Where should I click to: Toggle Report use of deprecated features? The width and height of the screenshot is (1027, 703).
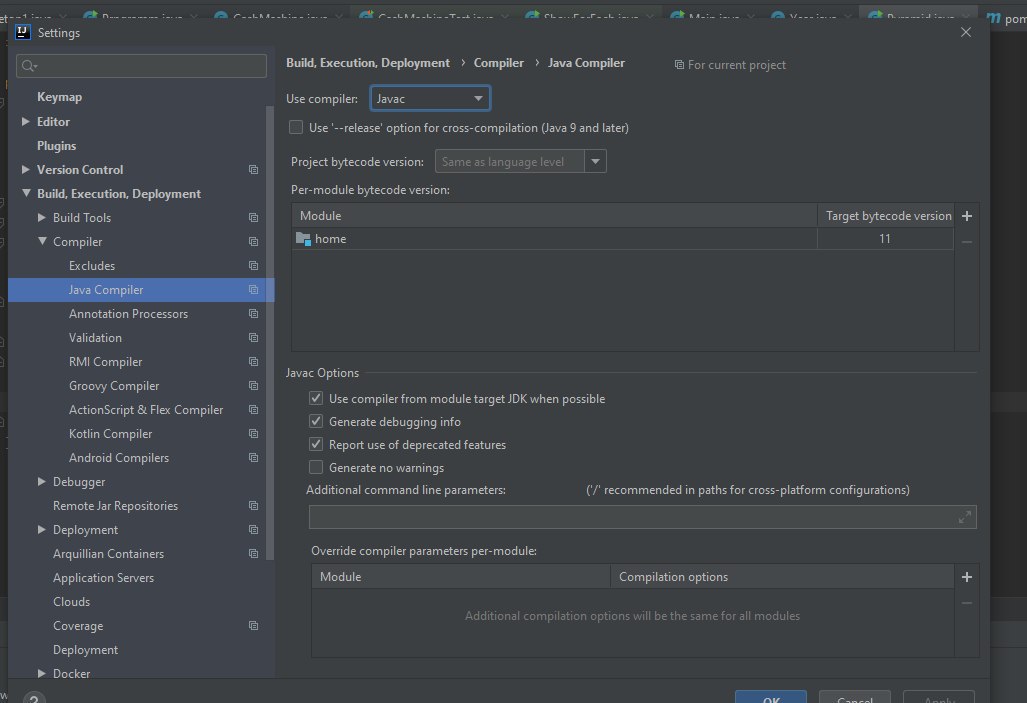click(316, 444)
